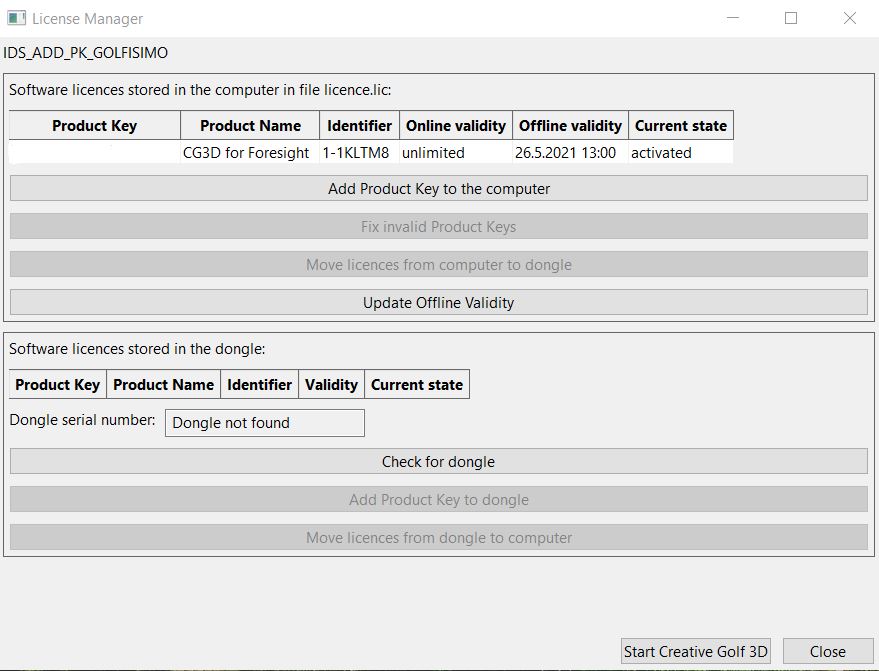Click the Online validity column header
The height and width of the screenshot is (671, 879).
455,125
